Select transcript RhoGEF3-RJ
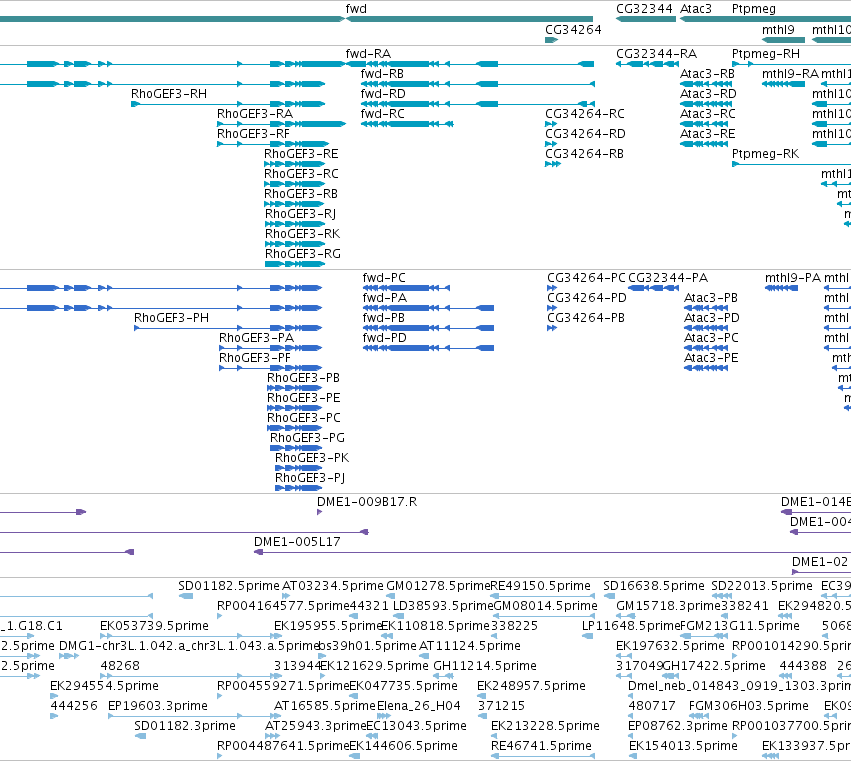This screenshot has height=761, width=851. tap(295, 225)
